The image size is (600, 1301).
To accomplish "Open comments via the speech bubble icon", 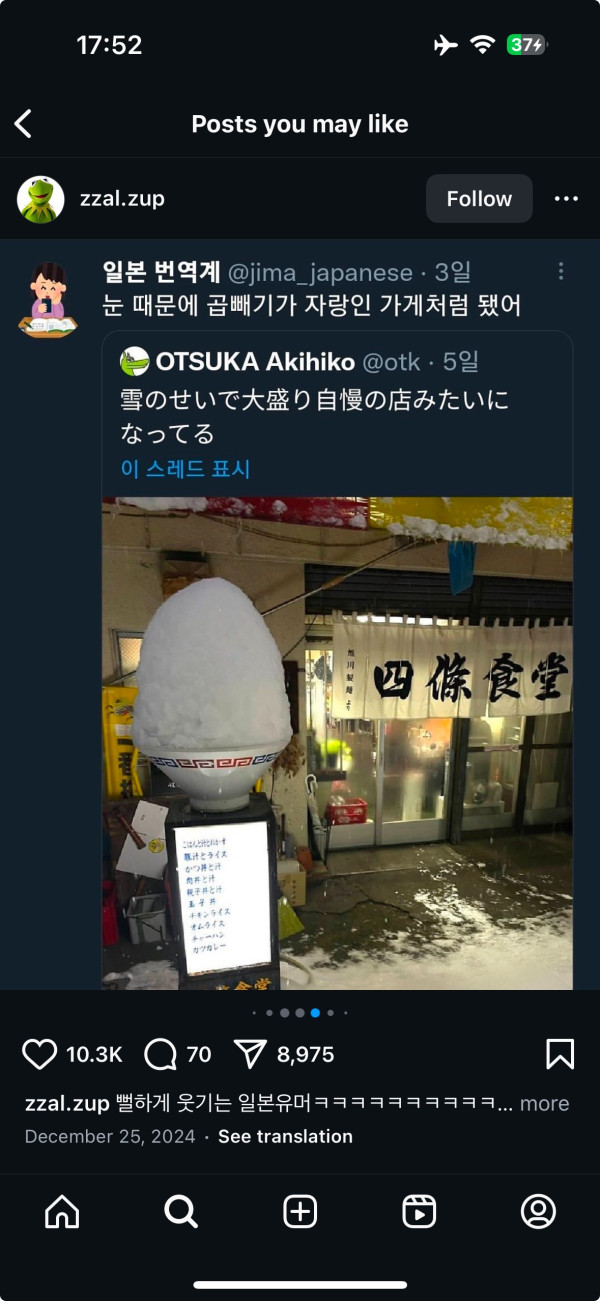I will click(161, 1054).
